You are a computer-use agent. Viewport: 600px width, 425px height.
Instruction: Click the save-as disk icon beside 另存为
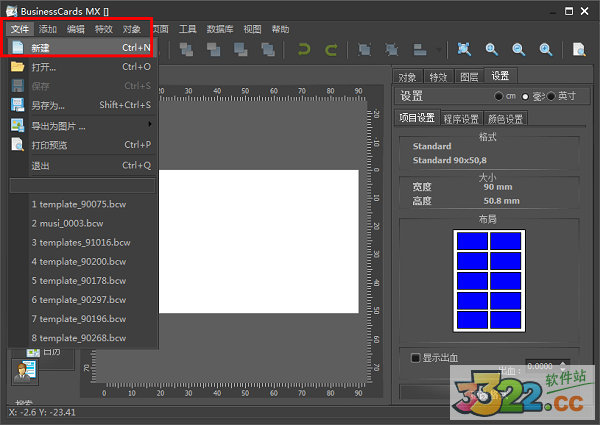point(18,105)
